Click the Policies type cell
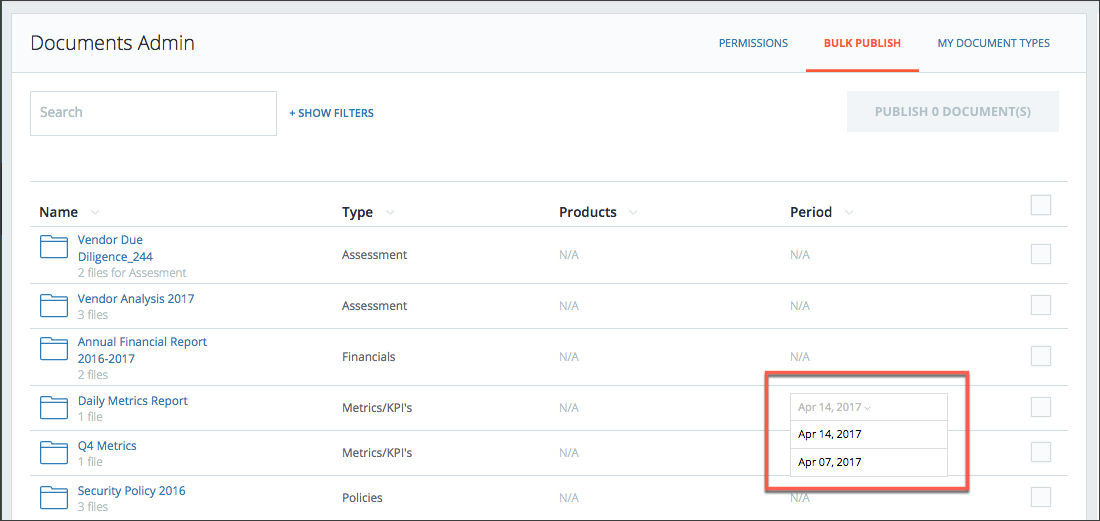 click(x=362, y=498)
